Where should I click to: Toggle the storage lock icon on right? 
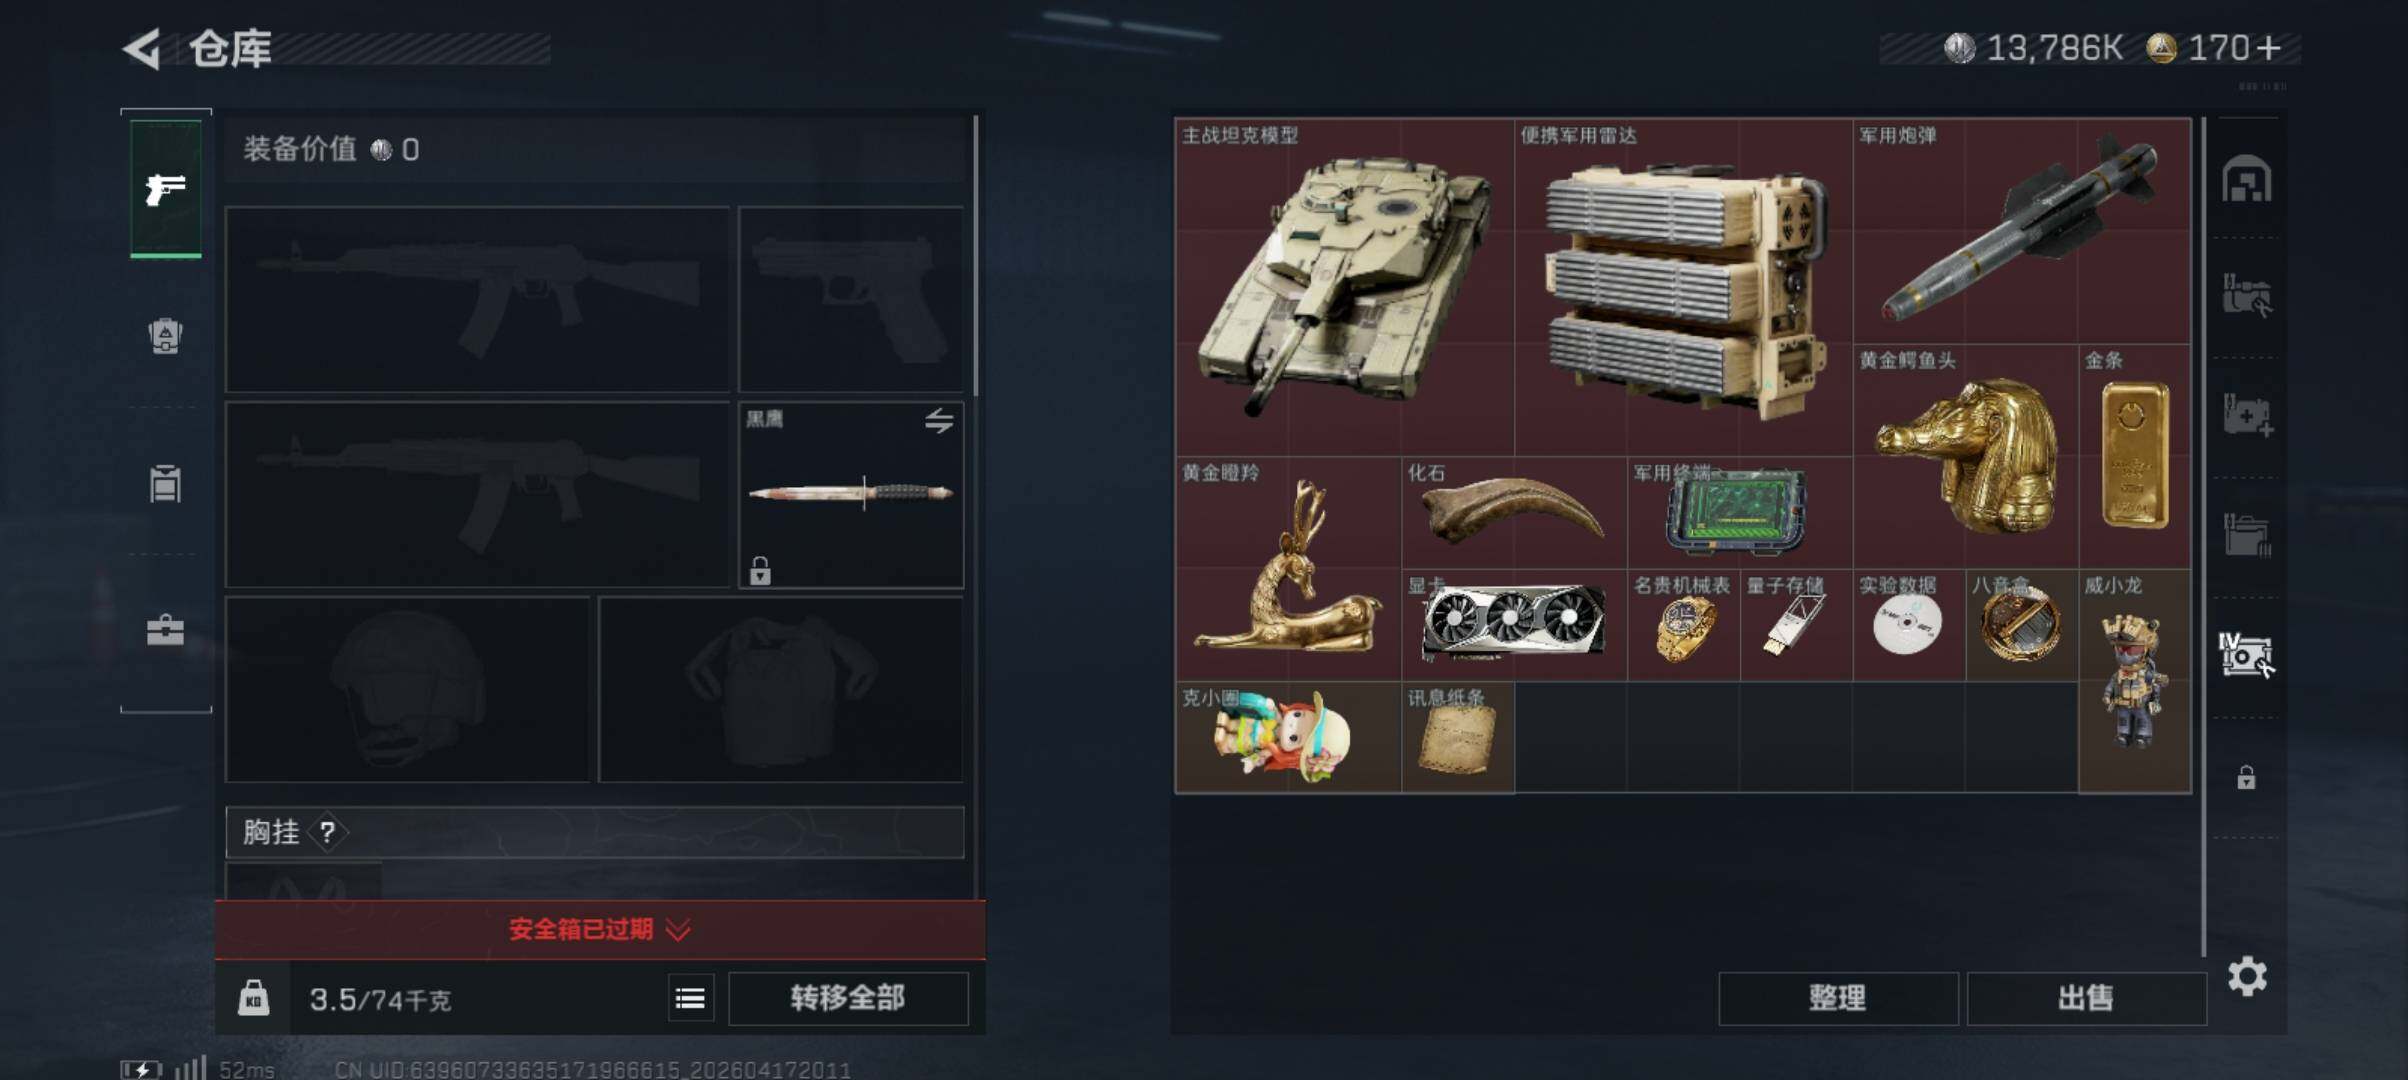pyautogui.click(x=2246, y=777)
